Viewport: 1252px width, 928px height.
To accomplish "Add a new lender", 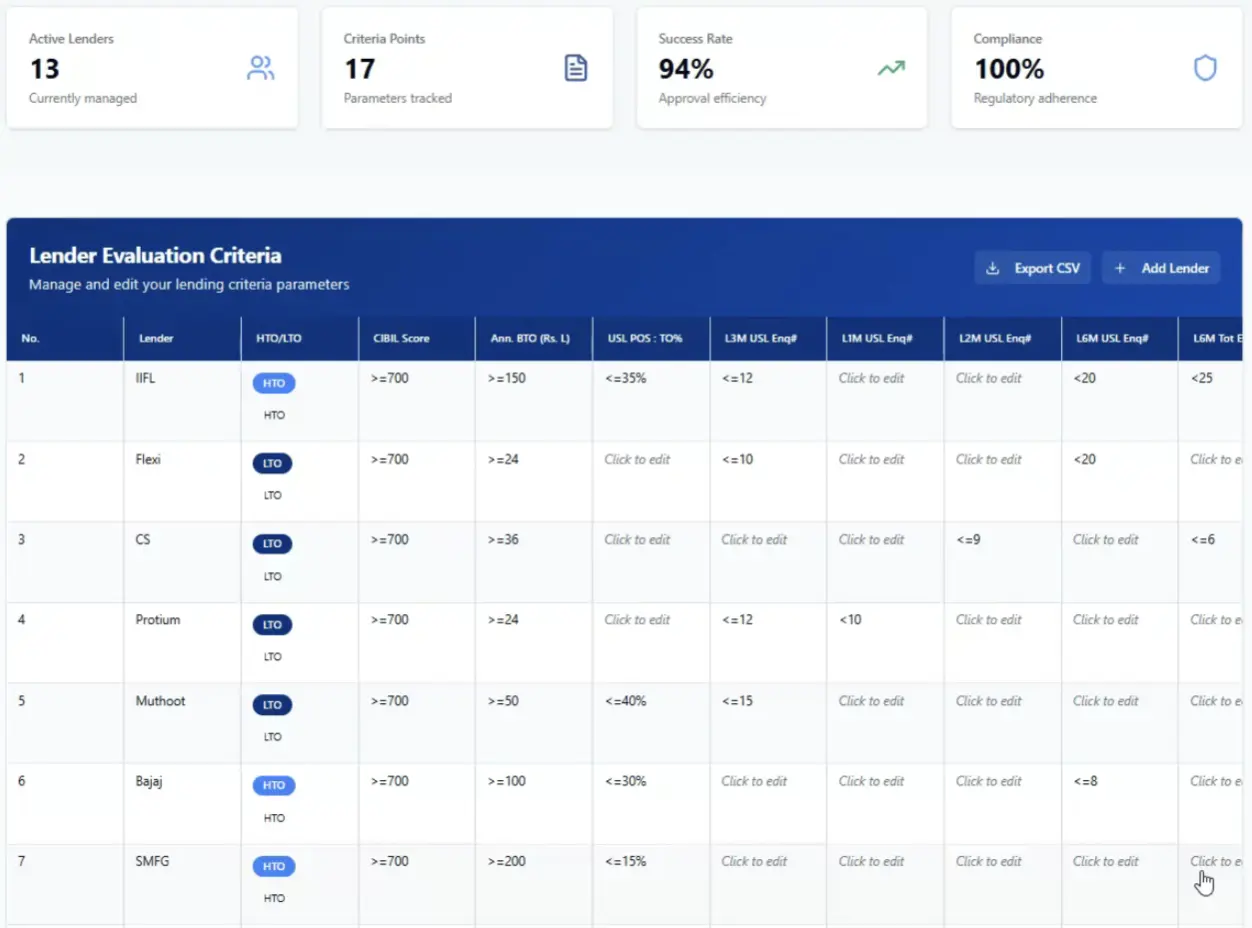I will tap(1161, 268).
